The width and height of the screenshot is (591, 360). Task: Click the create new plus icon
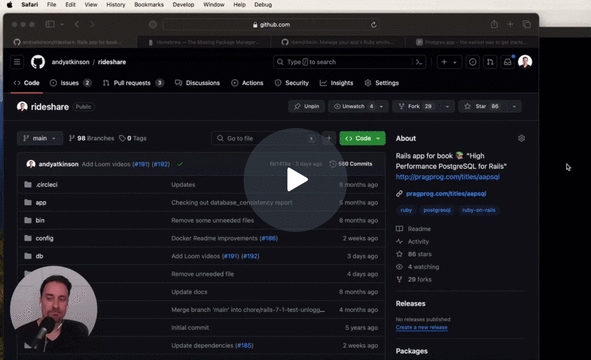tap(444, 62)
